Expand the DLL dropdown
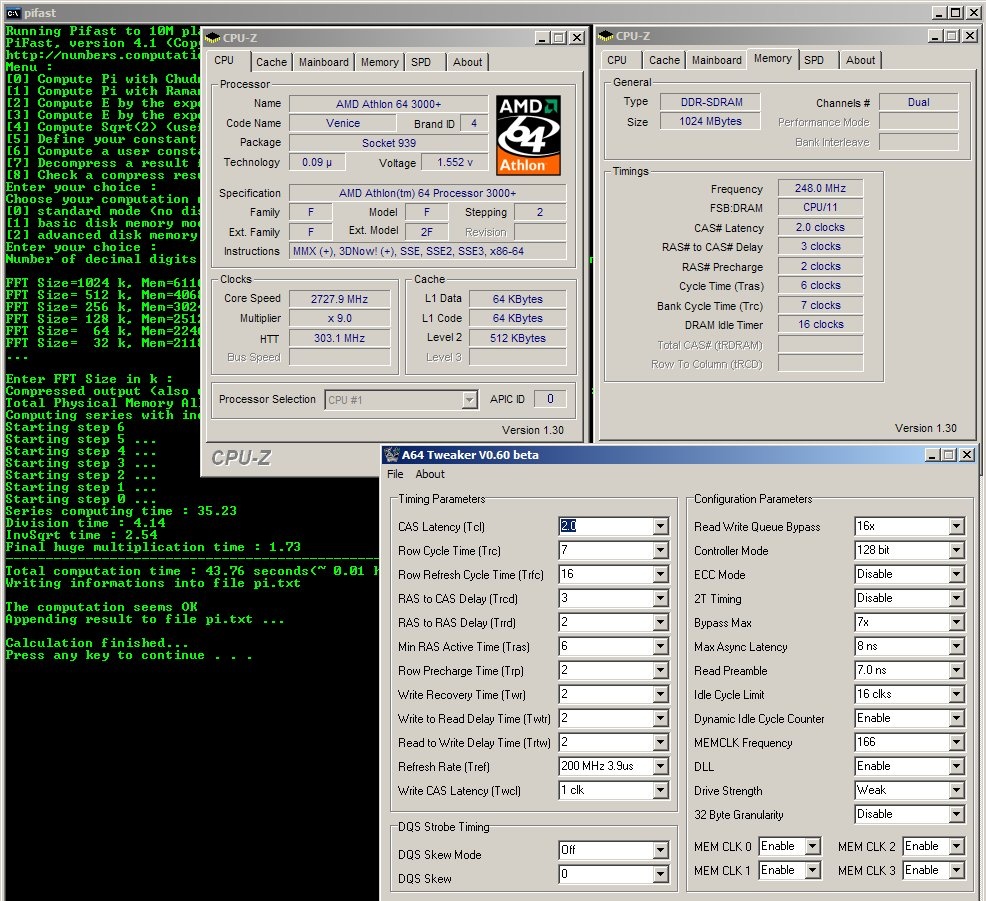 coord(956,766)
